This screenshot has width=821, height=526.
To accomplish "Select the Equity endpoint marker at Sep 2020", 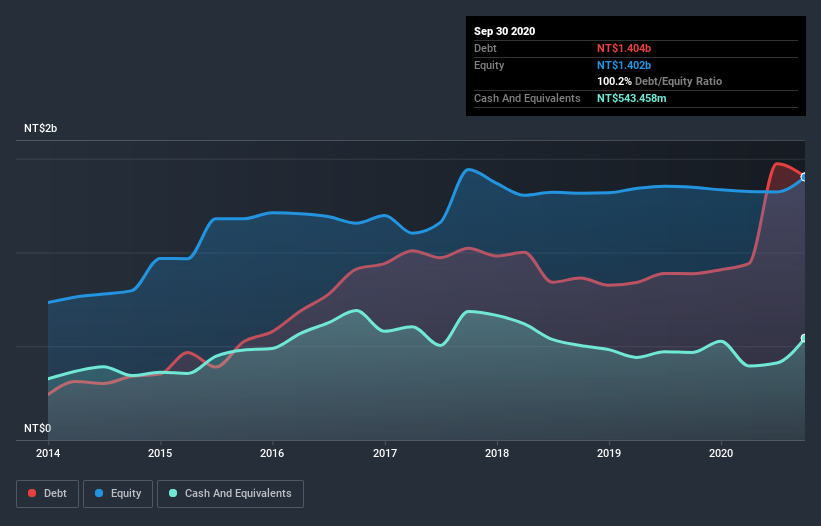I will pyautogui.click(x=804, y=177).
